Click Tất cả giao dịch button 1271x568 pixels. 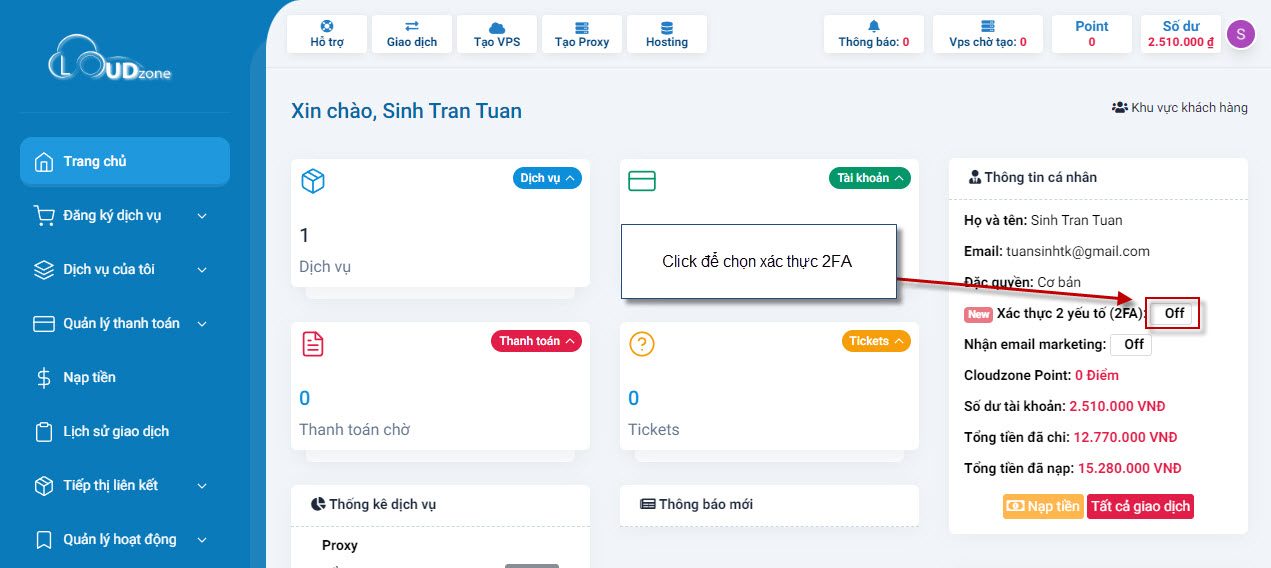pyautogui.click(x=1140, y=506)
